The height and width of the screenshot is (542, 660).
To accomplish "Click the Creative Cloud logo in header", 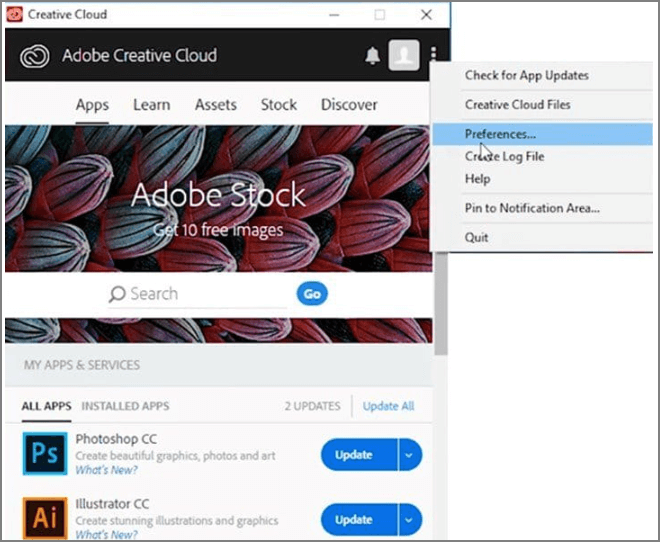I will pyautogui.click(x=35, y=56).
